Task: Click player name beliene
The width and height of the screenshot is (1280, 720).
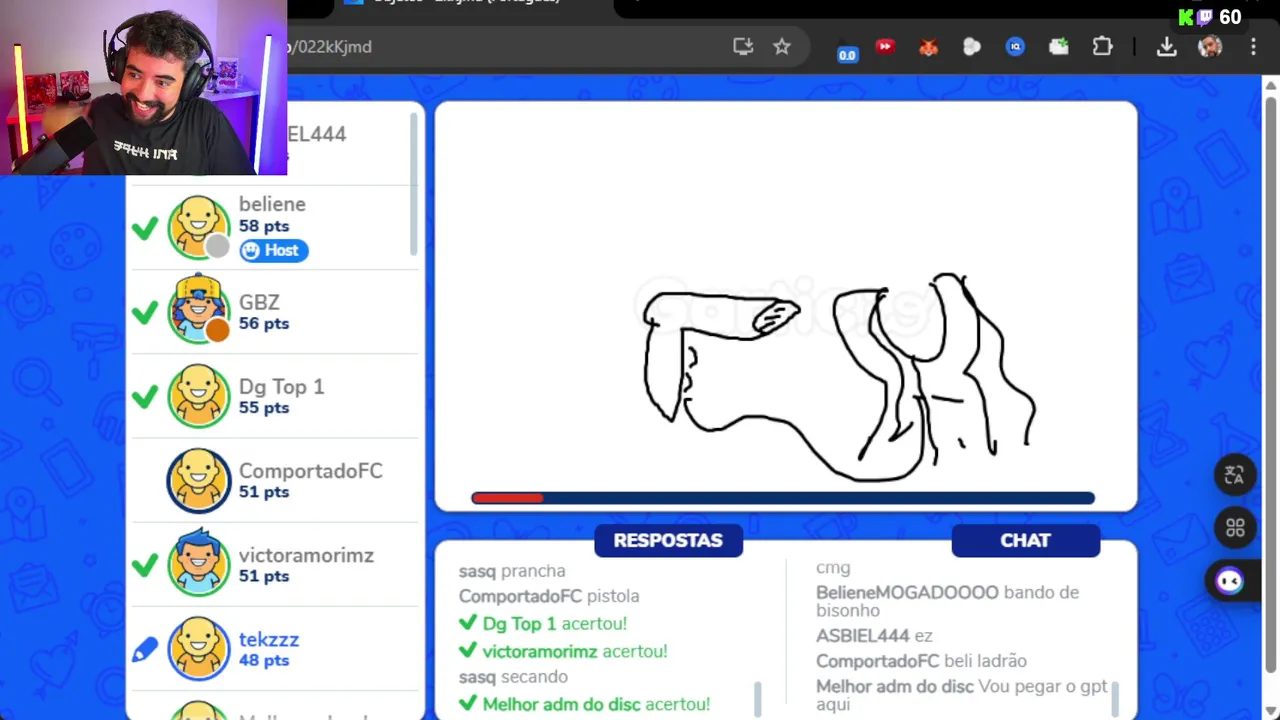Action: (272, 204)
